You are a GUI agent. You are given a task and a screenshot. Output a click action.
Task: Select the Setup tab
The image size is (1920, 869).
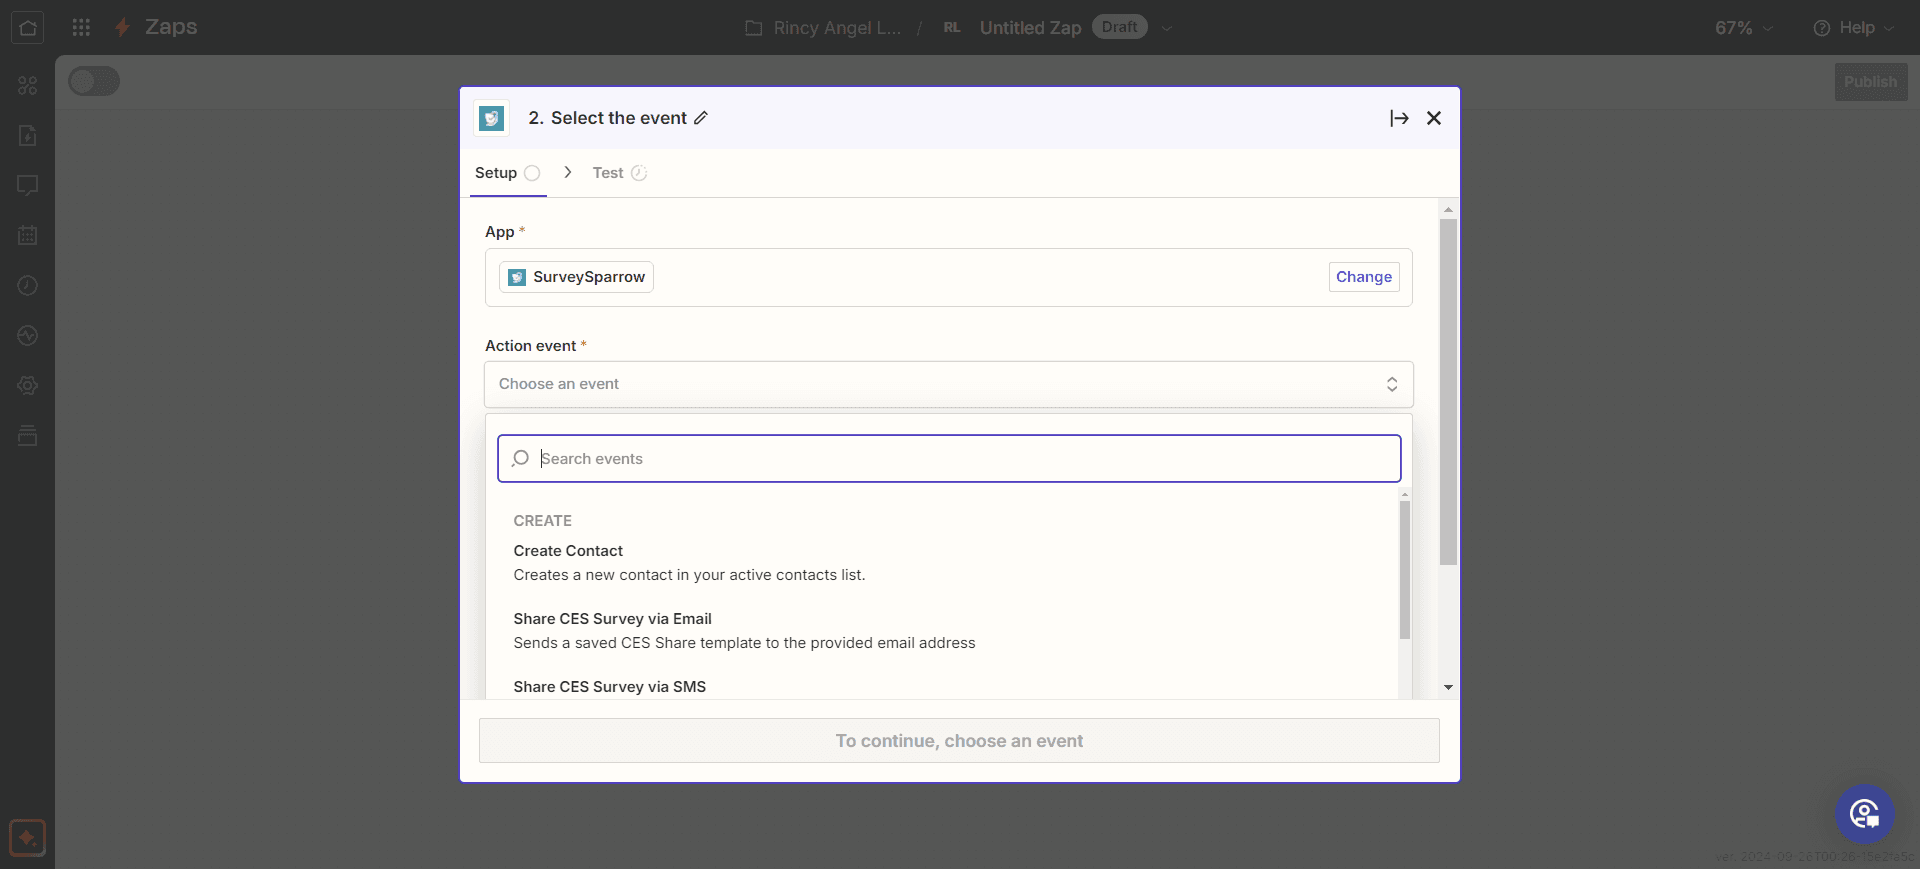[496, 173]
